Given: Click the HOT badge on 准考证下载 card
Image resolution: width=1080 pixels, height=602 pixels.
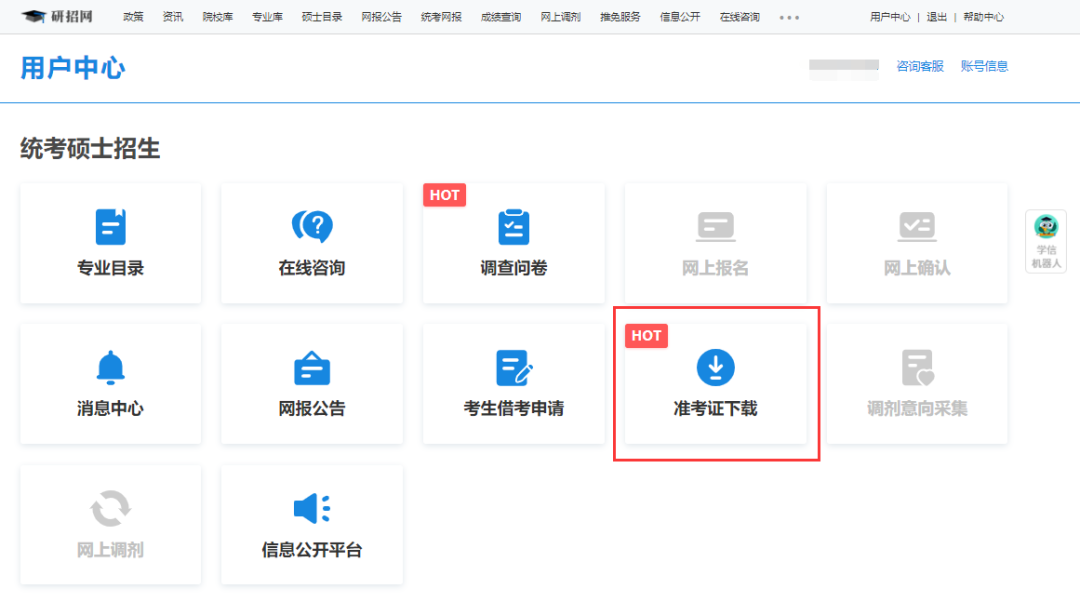Looking at the screenshot, I should click(646, 335).
